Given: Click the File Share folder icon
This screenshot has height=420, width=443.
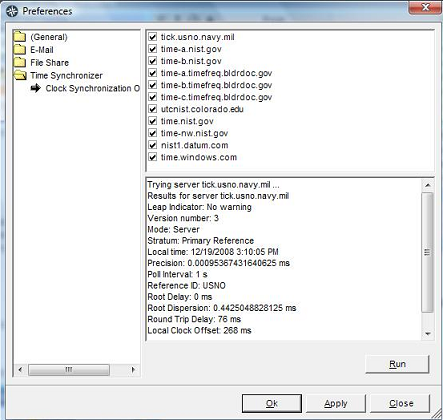Looking at the screenshot, I should click(x=20, y=62).
